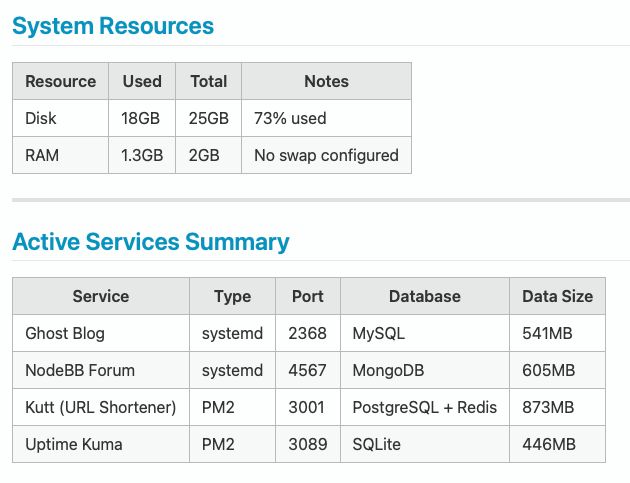Select port 2368 in the table
Viewport: 630px width, 483px height.
point(307,333)
